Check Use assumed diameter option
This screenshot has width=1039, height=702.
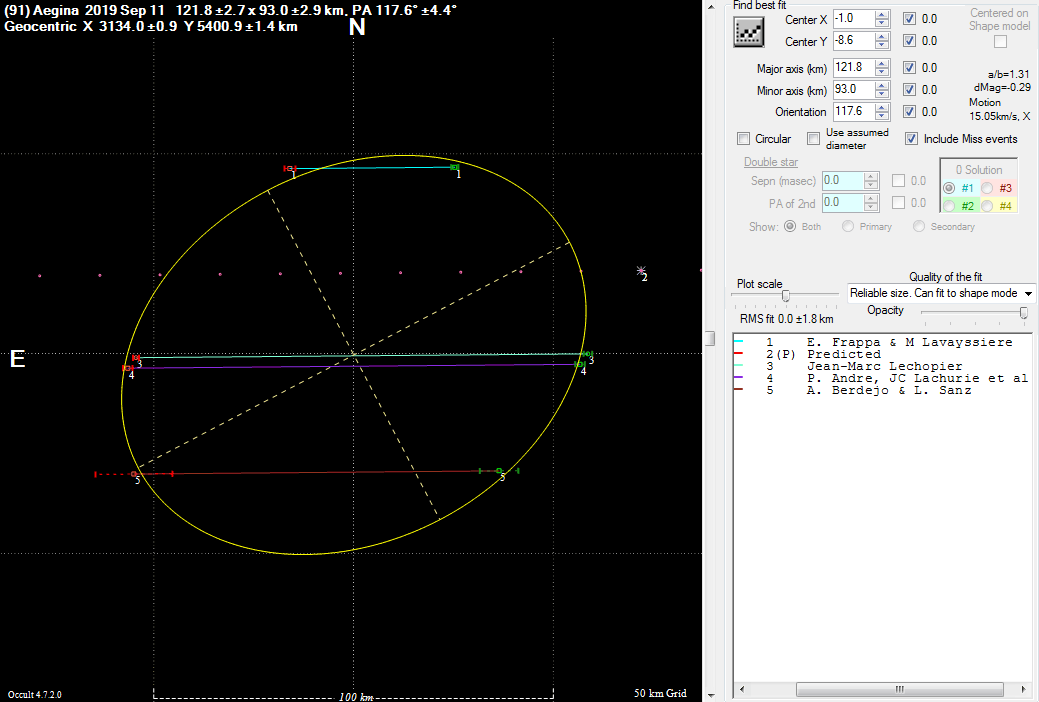coord(814,139)
